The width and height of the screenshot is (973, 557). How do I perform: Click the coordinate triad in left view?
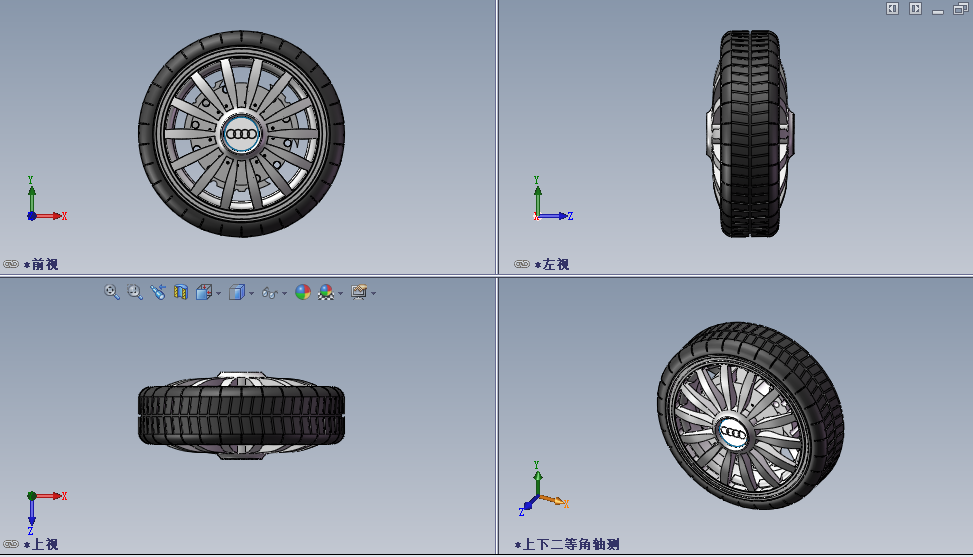click(x=553, y=198)
